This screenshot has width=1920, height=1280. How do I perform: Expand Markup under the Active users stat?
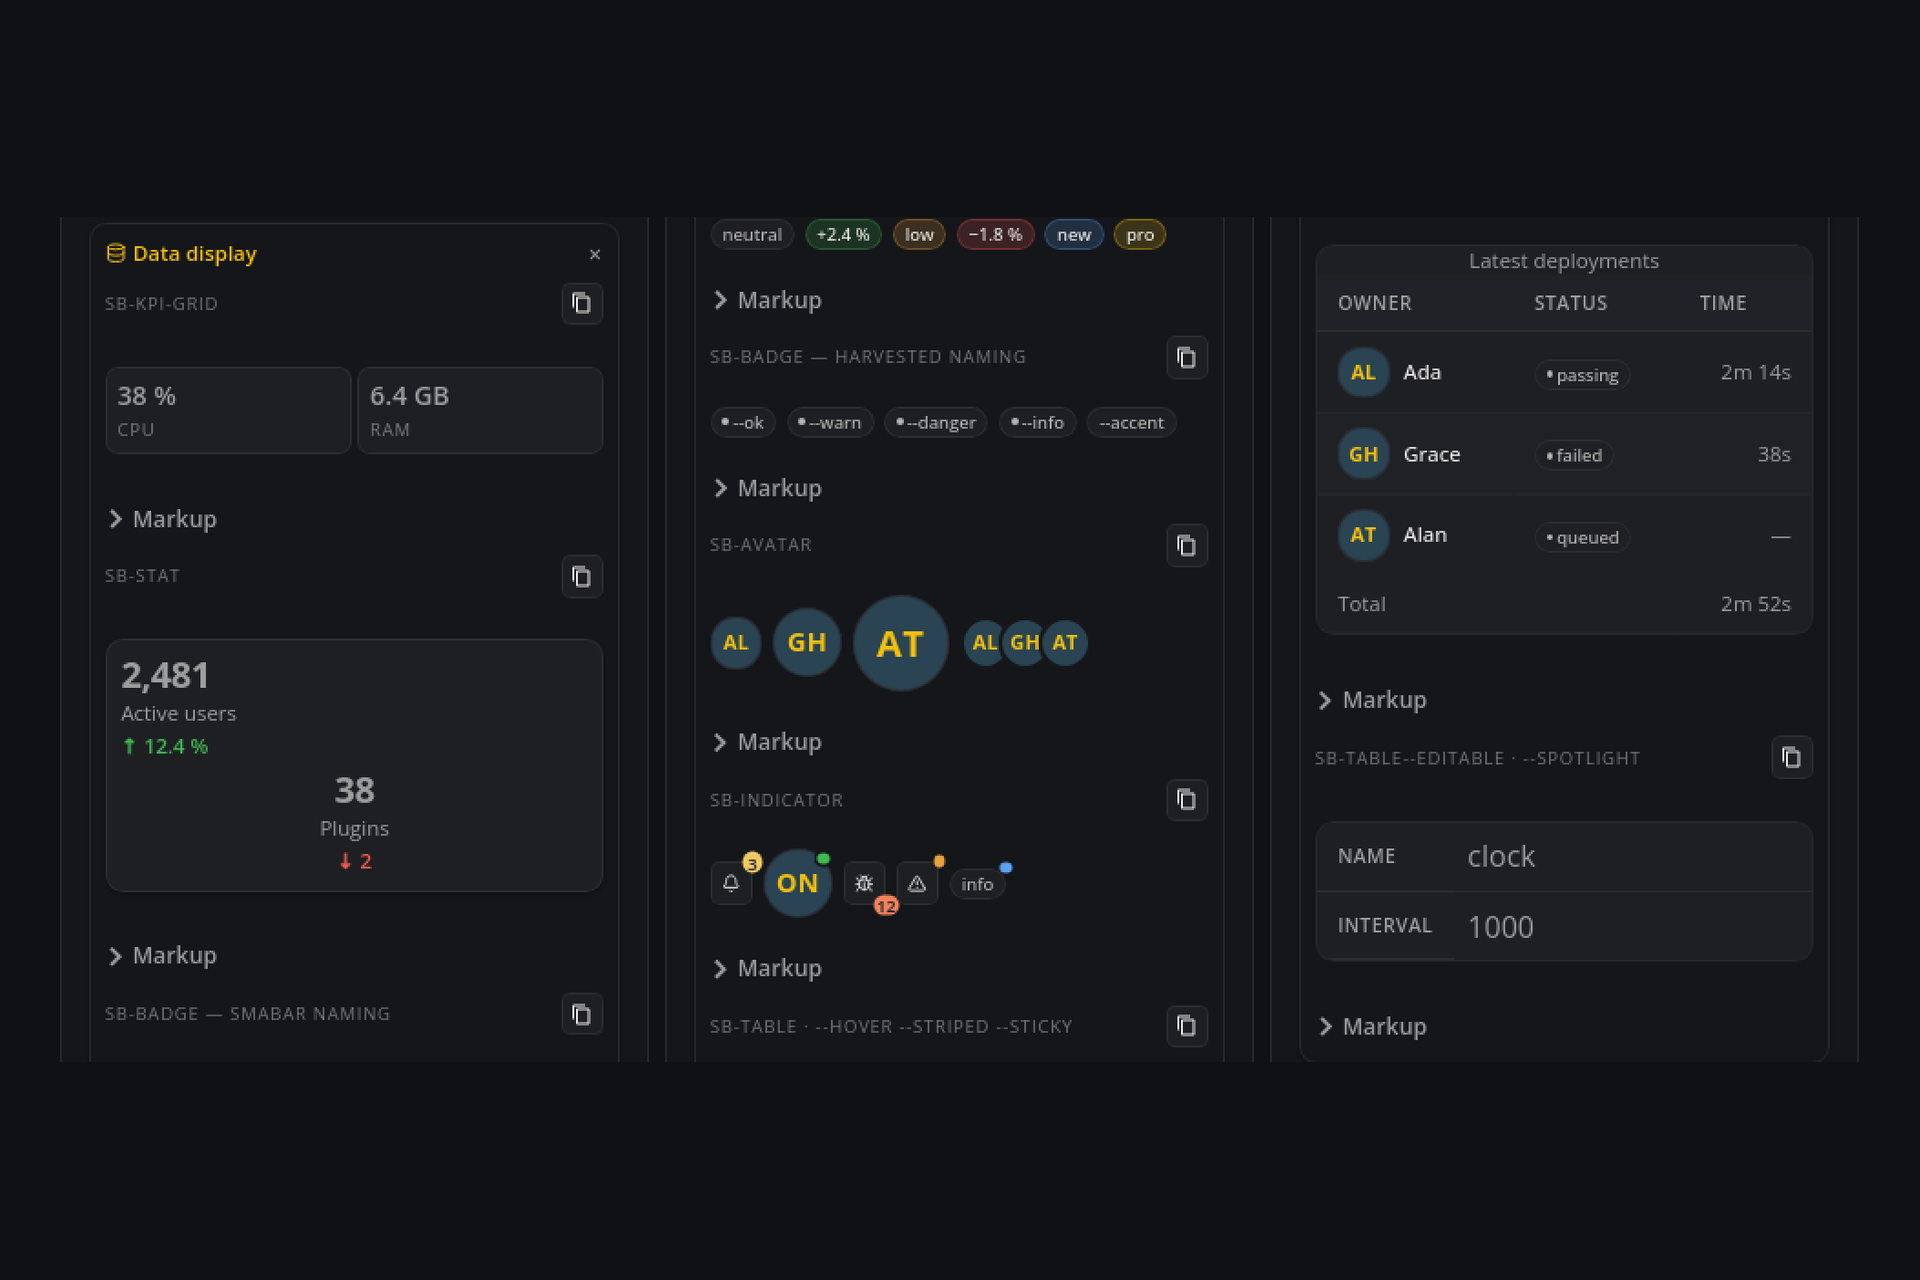tap(162, 955)
